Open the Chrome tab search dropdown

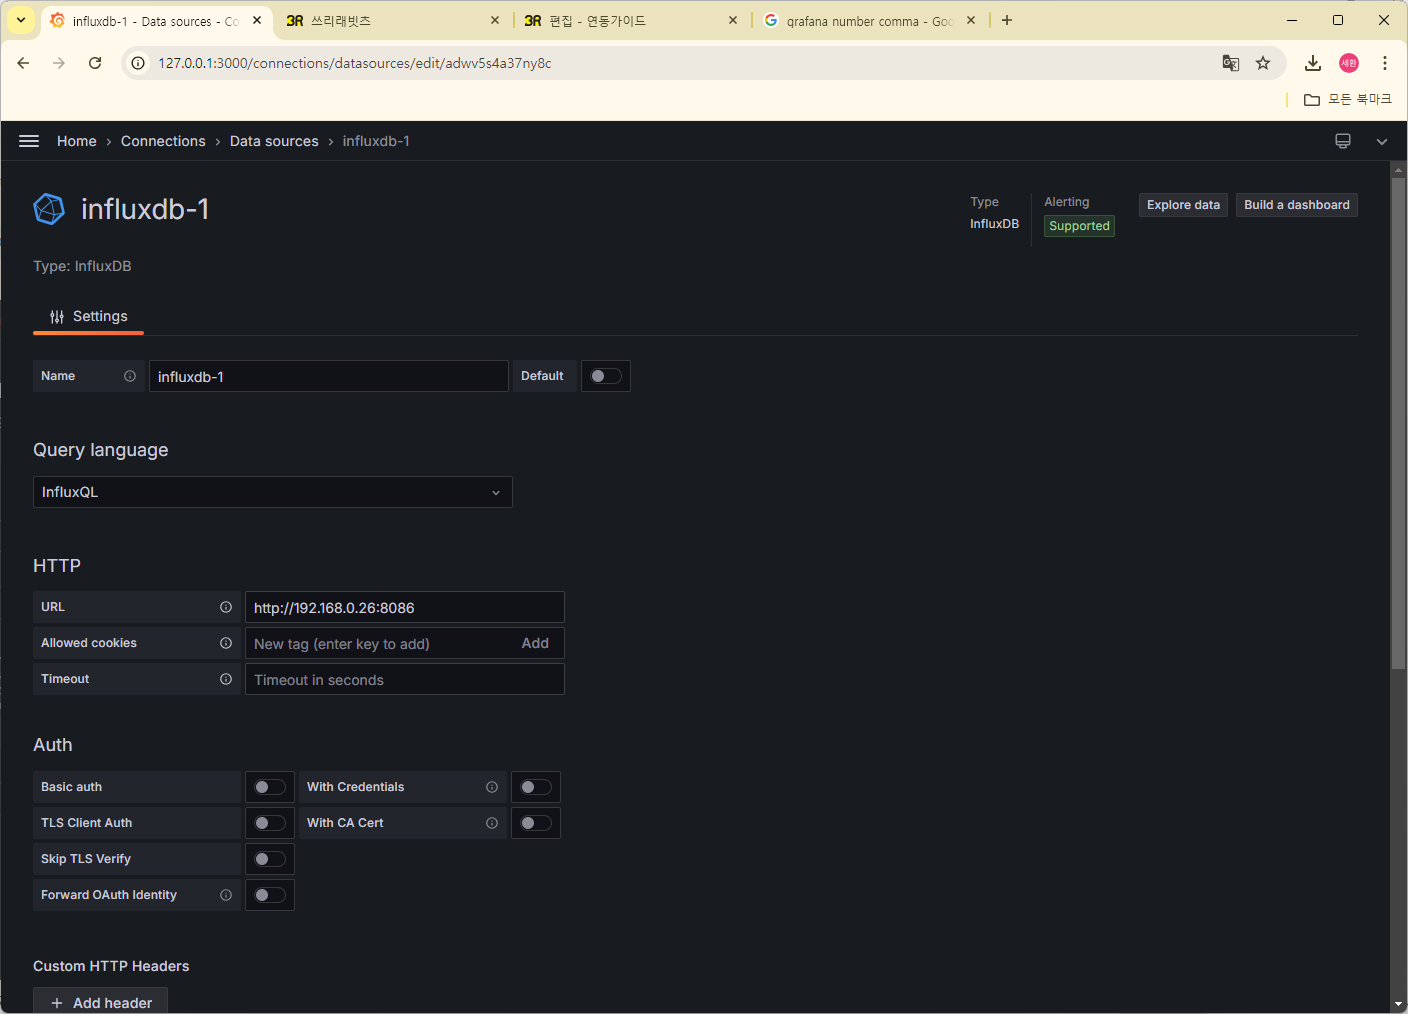point(21,20)
